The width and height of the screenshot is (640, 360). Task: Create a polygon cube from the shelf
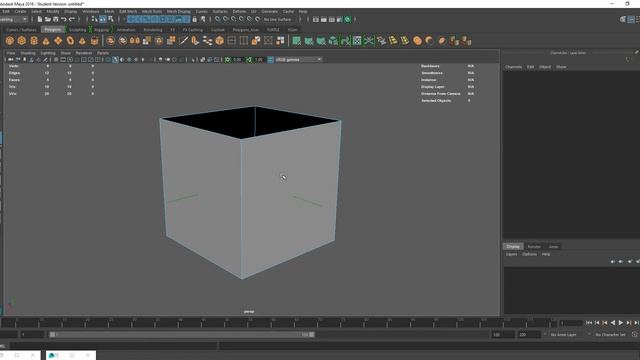22,41
